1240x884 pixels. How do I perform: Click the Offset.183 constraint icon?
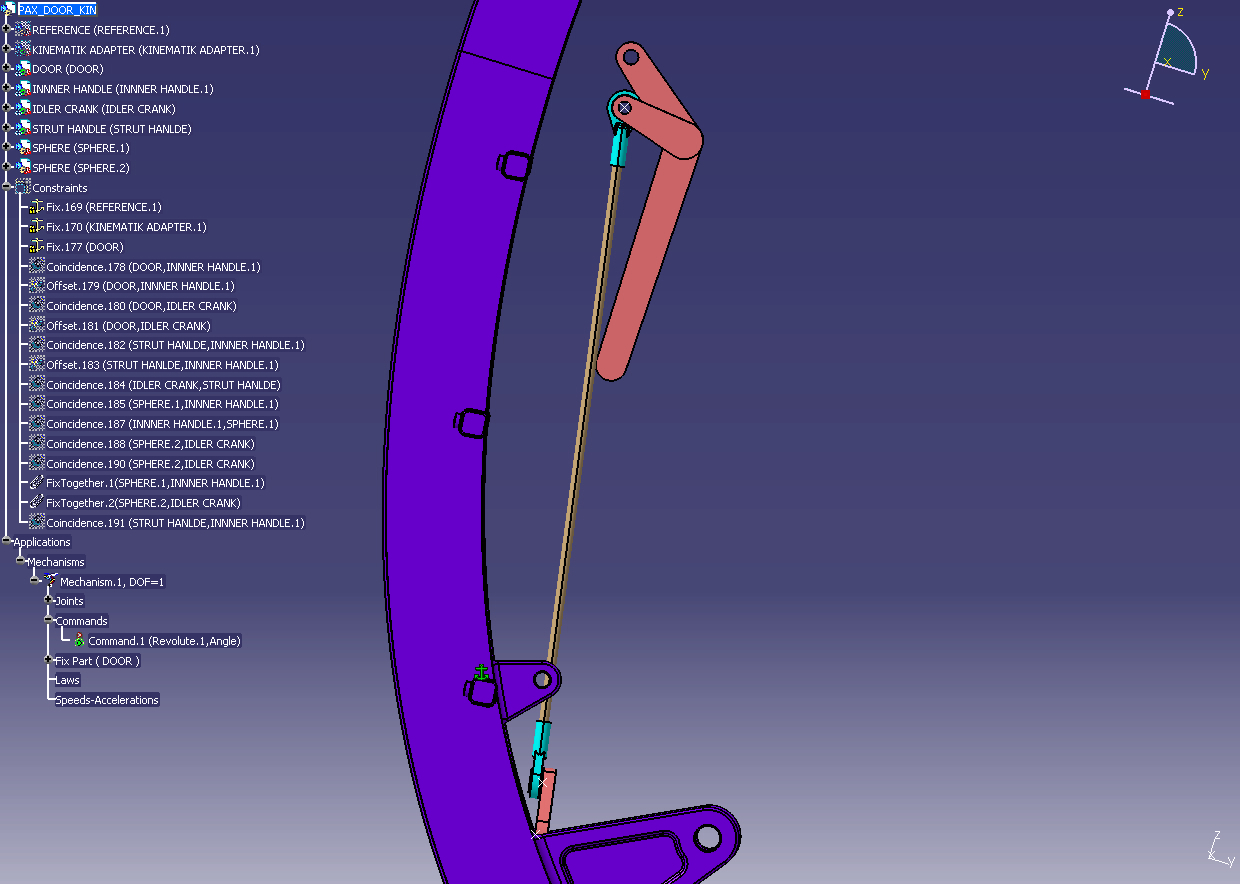37,364
